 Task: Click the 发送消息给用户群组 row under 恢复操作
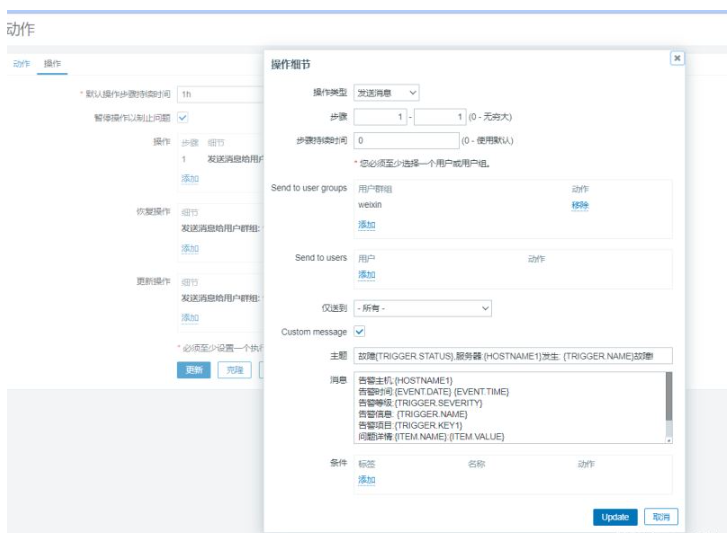222,228
